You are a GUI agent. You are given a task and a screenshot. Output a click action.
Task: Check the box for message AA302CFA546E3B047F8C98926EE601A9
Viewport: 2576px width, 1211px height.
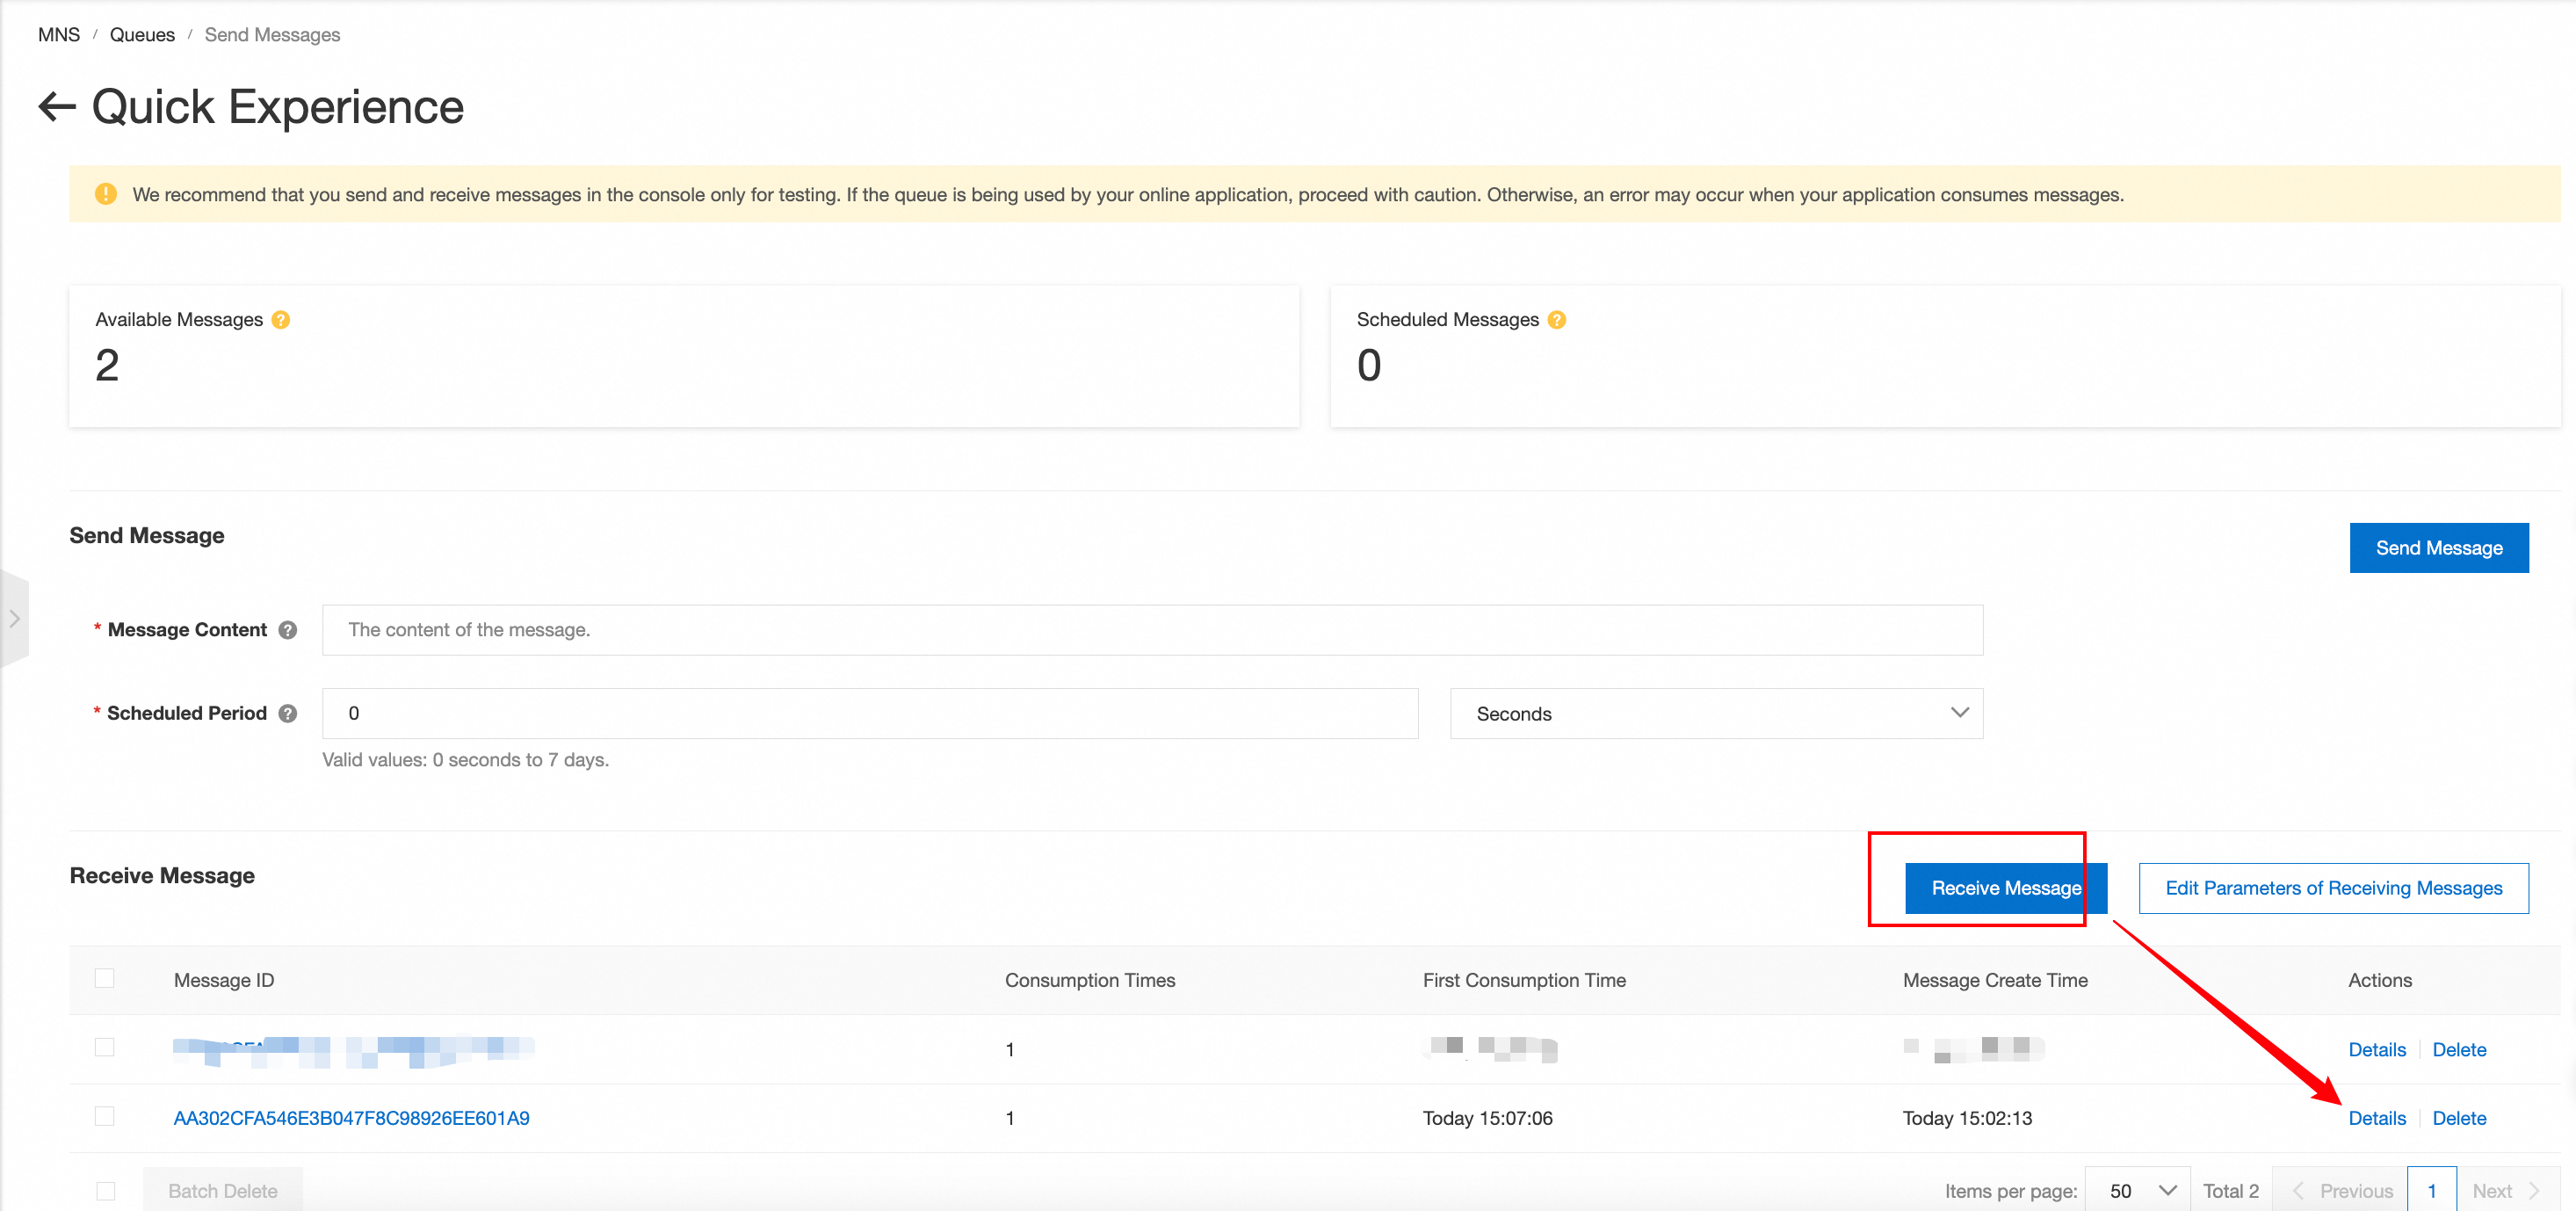(105, 1116)
